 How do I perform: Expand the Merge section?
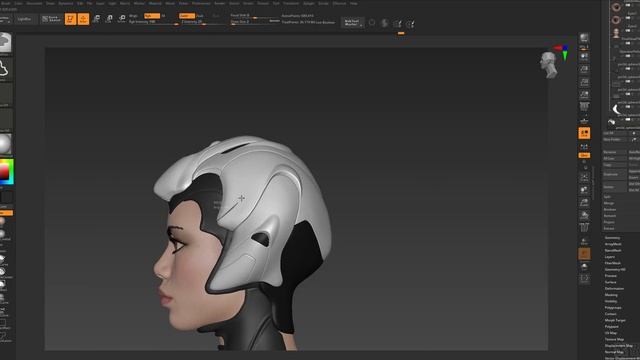pos(609,203)
